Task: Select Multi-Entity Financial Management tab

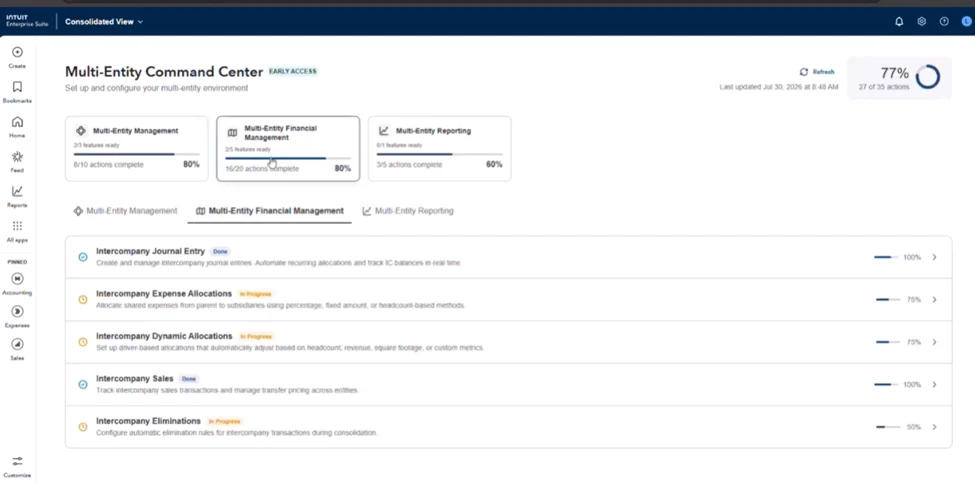Action: (269, 211)
